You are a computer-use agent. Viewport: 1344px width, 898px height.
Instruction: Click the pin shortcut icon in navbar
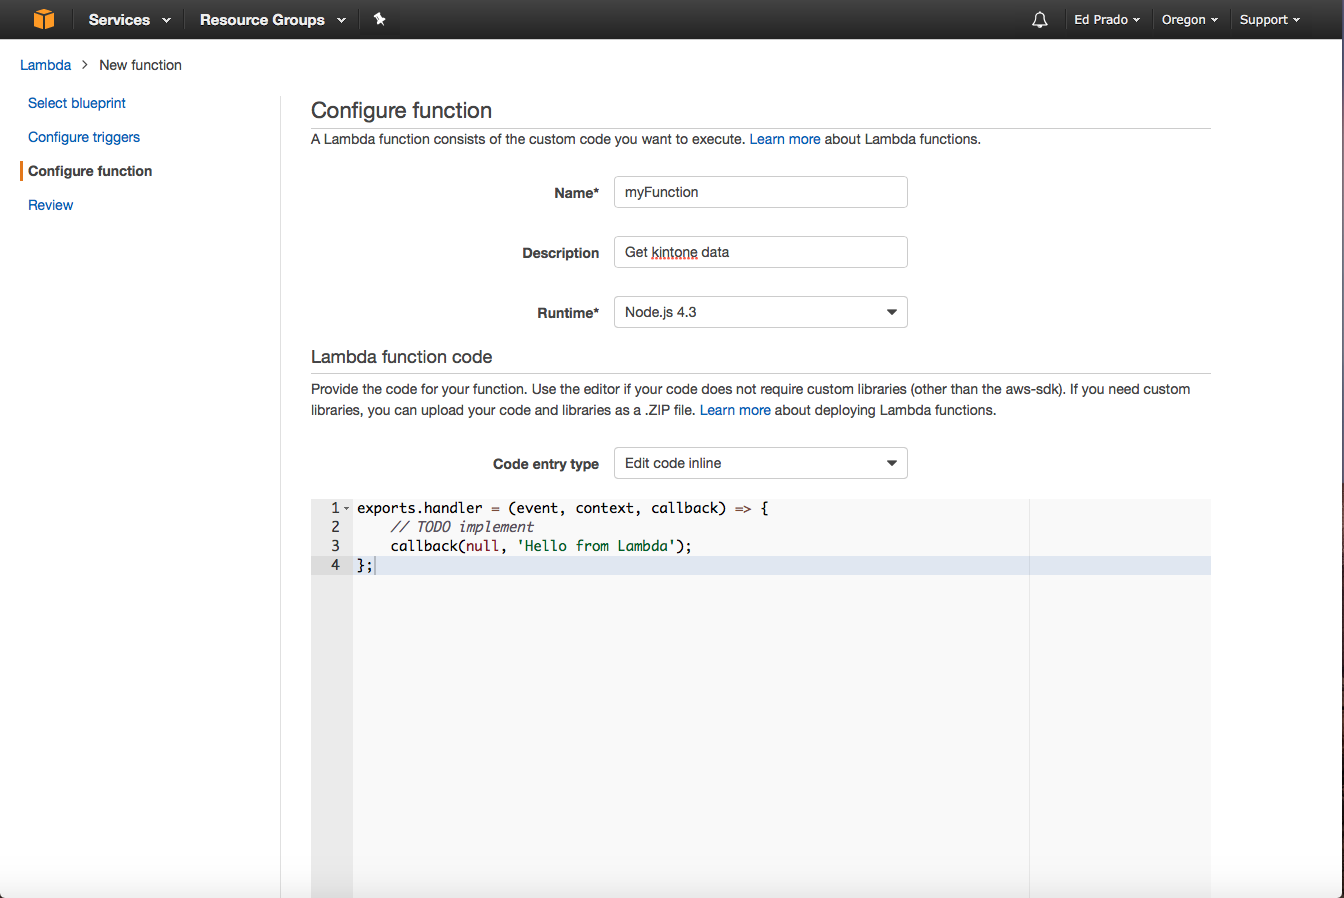click(x=380, y=19)
